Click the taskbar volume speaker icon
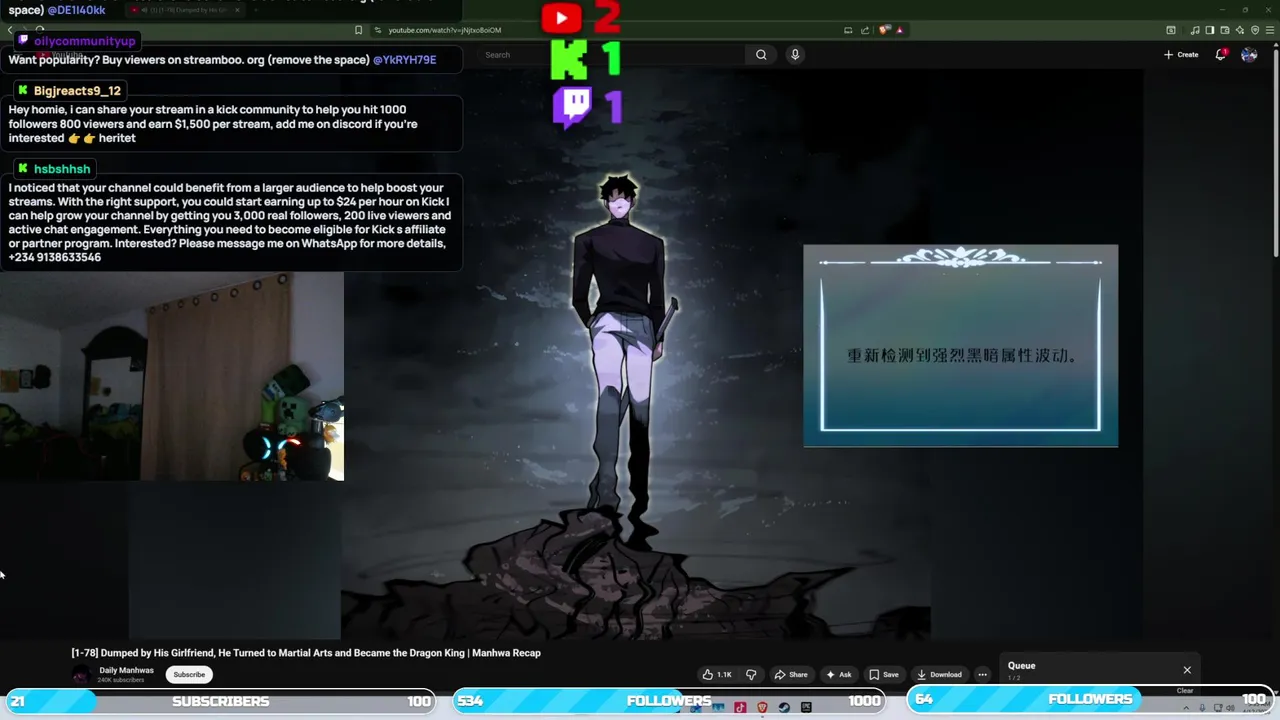The image size is (1280, 720). [1231, 708]
